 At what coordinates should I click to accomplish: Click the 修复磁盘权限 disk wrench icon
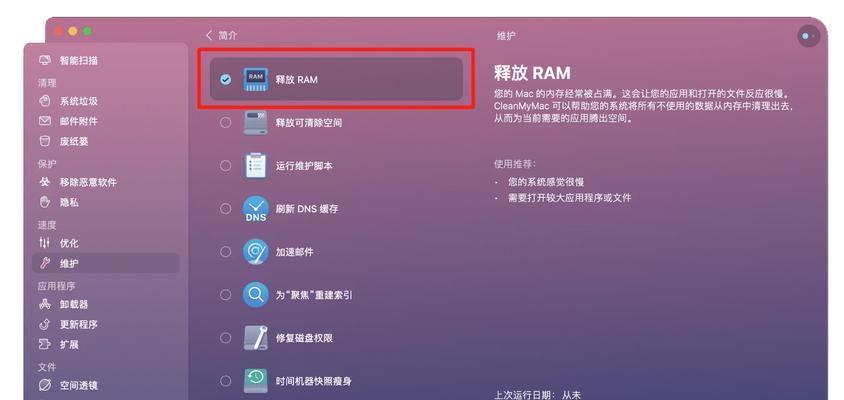pyautogui.click(x=256, y=338)
